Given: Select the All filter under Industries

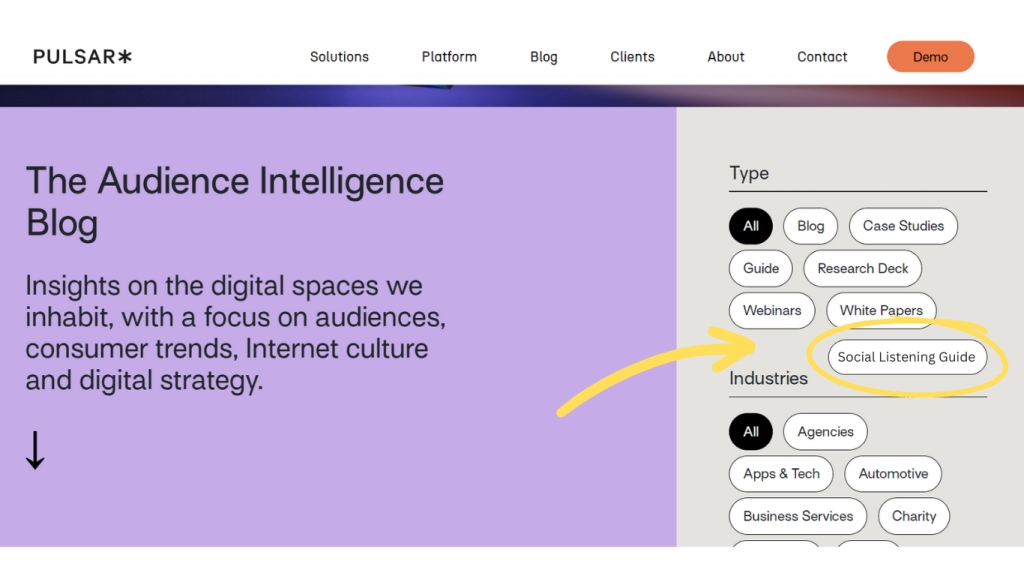Looking at the screenshot, I should click(751, 432).
